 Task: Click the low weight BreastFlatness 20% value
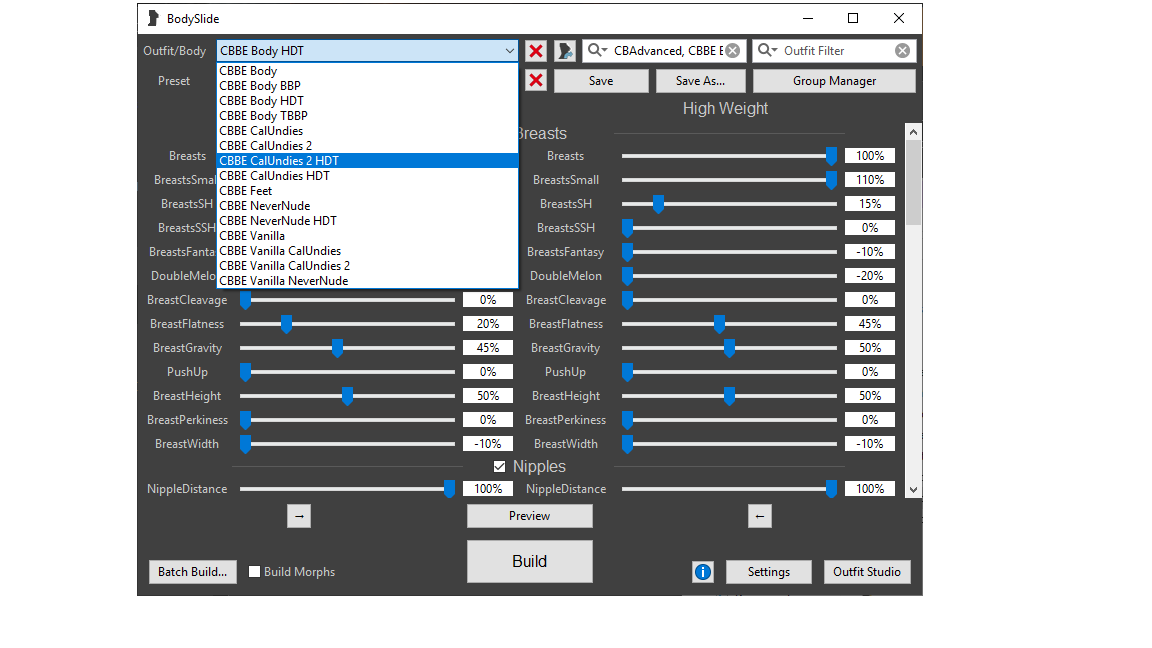pyautogui.click(x=488, y=324)
